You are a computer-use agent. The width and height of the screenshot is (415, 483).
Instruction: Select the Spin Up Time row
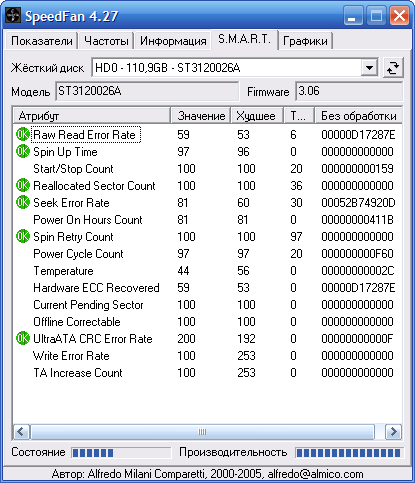coord(207,152)
